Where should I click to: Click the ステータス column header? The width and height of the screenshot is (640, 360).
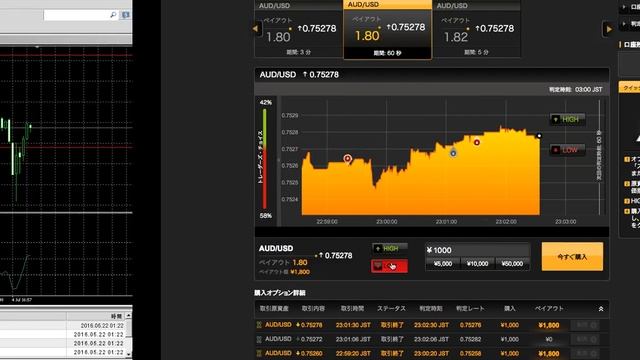click(x=391, y=309)
